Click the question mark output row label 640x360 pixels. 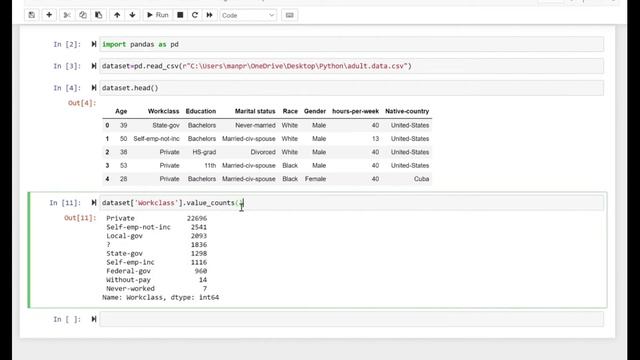point(108,245)
